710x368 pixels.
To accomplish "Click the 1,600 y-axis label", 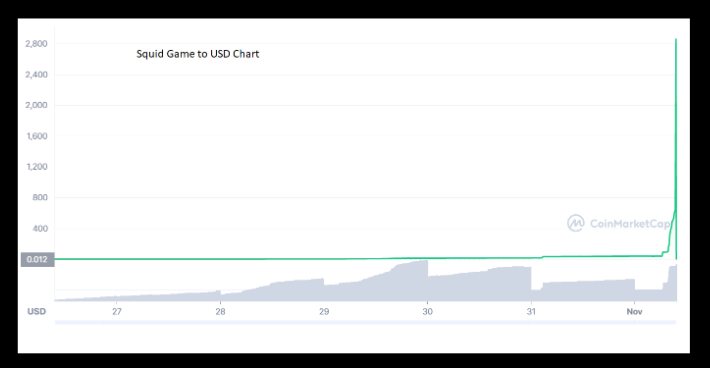I will [x=37, y=136].
